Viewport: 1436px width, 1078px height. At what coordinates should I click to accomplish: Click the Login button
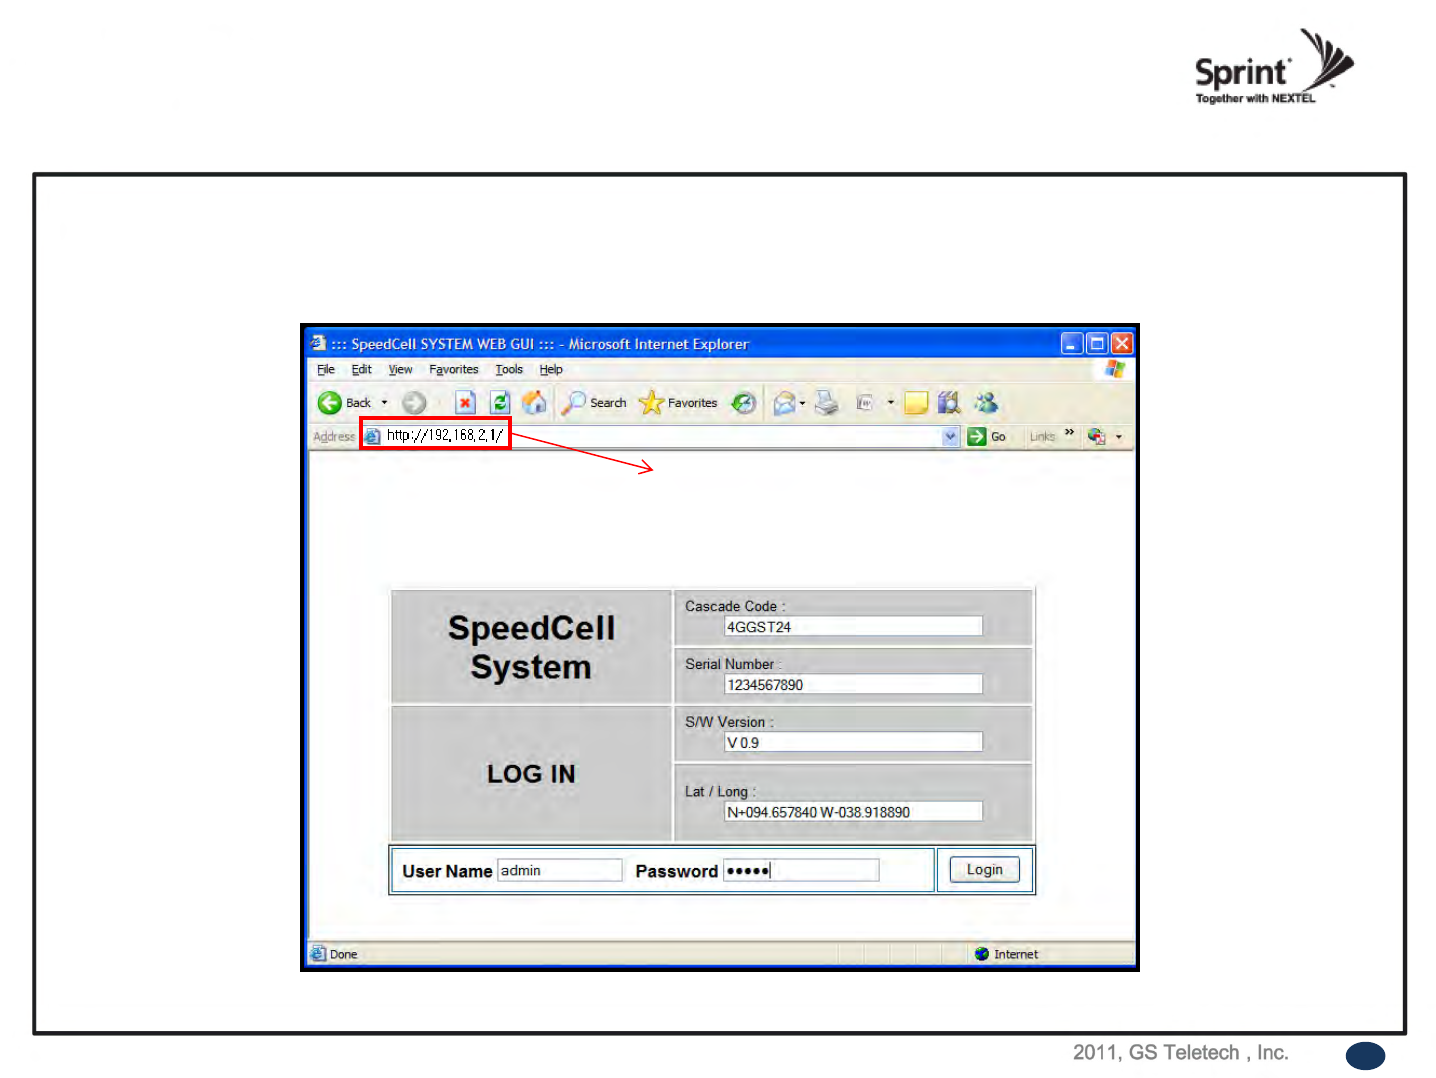(984, 870)
